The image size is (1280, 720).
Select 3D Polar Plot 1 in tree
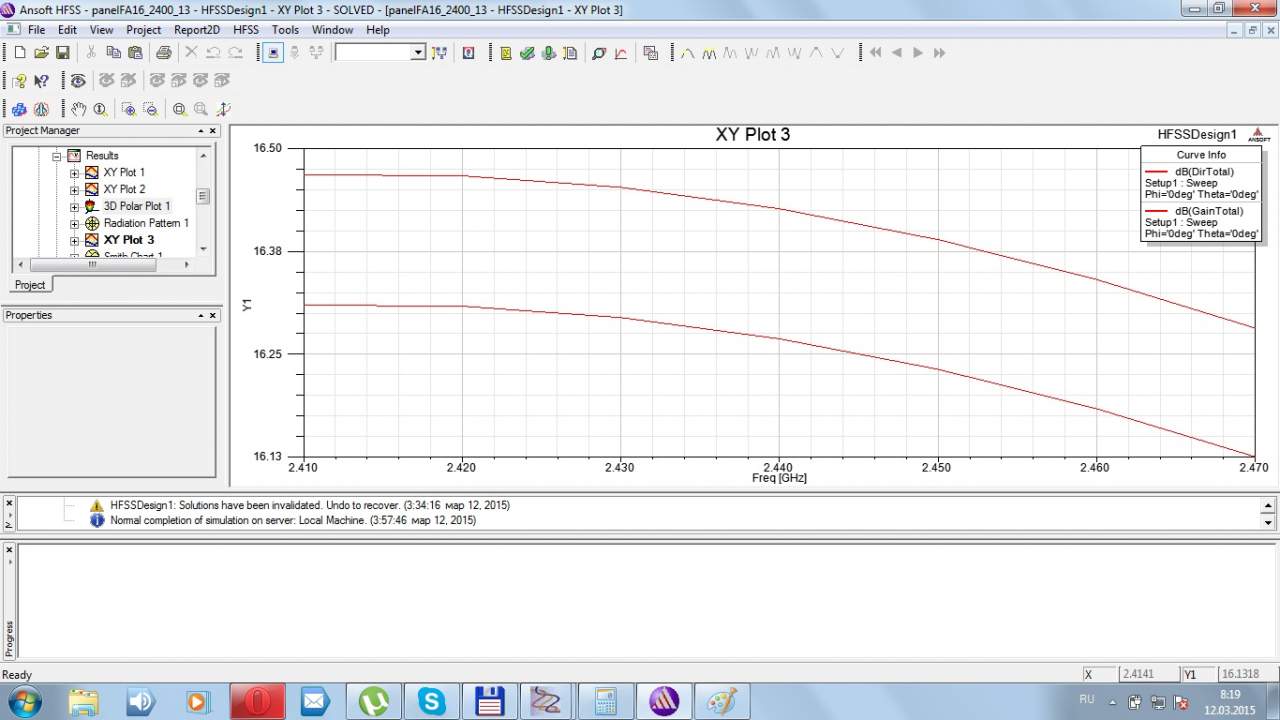click(136, 206)
